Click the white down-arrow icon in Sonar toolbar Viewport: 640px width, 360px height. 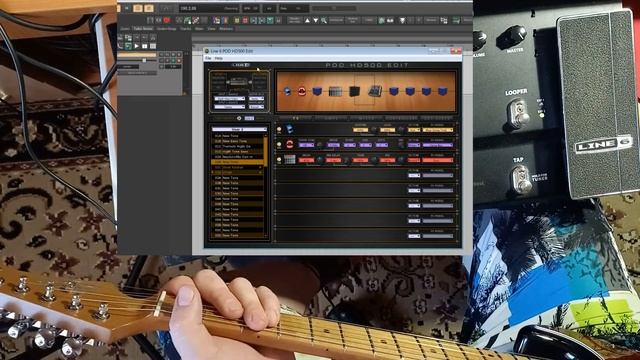click(316, 20)
